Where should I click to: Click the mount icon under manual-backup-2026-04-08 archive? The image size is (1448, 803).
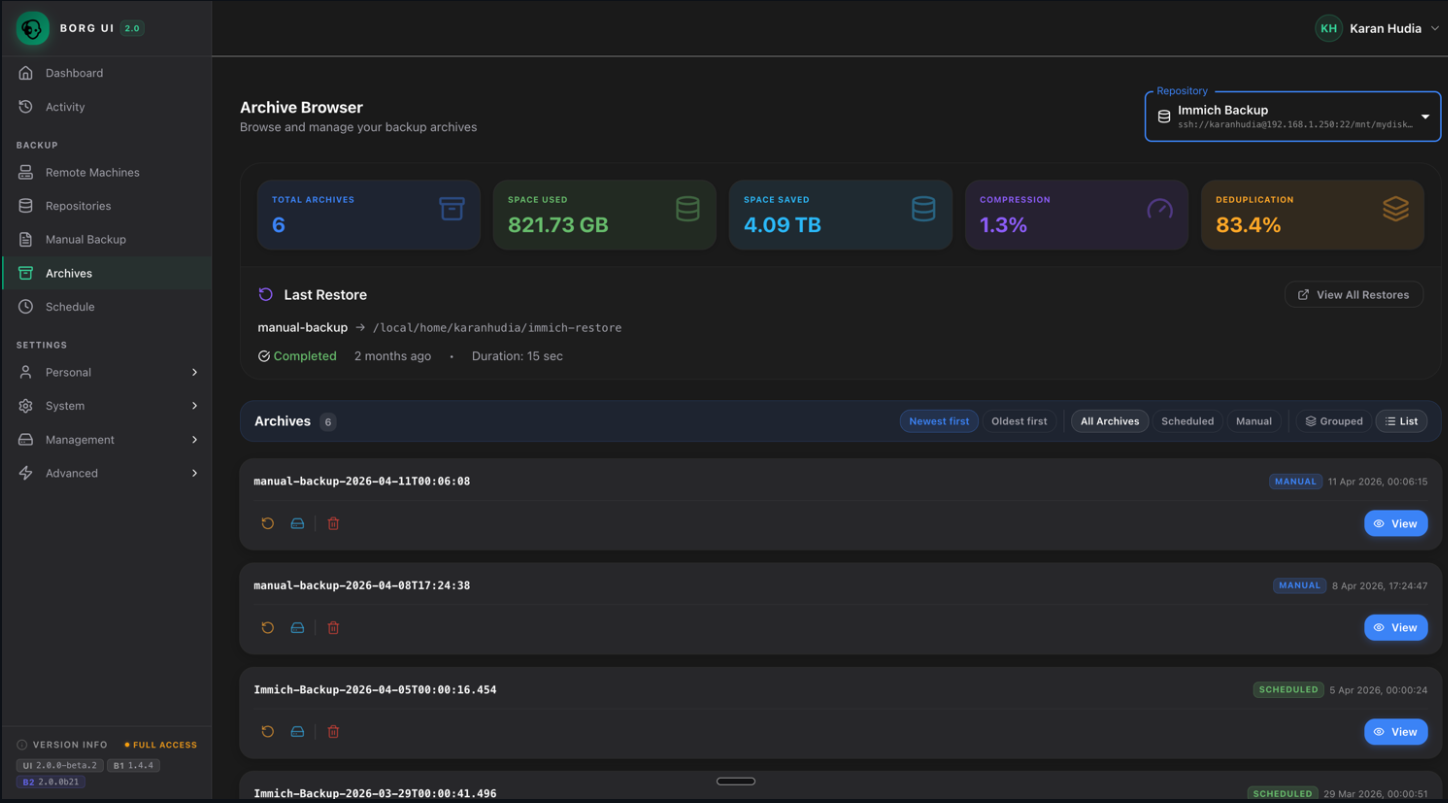pos(297,627)
